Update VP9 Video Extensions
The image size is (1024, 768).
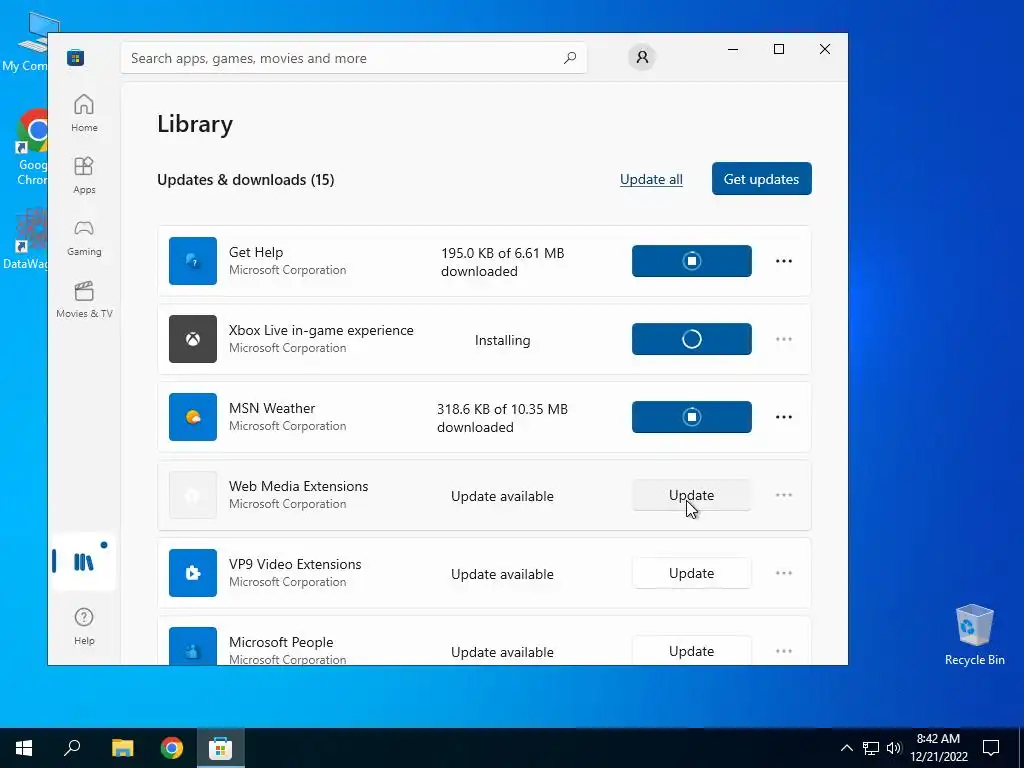[x=692, y=573]
